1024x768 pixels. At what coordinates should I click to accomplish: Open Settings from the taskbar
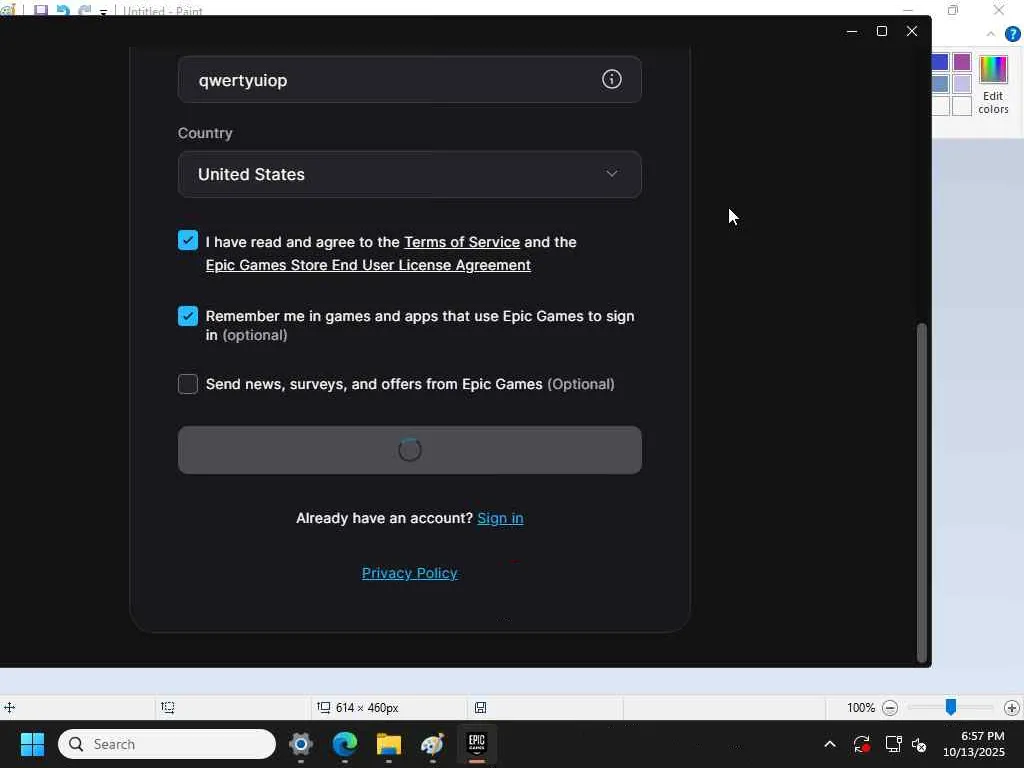(x=300, y=744)
